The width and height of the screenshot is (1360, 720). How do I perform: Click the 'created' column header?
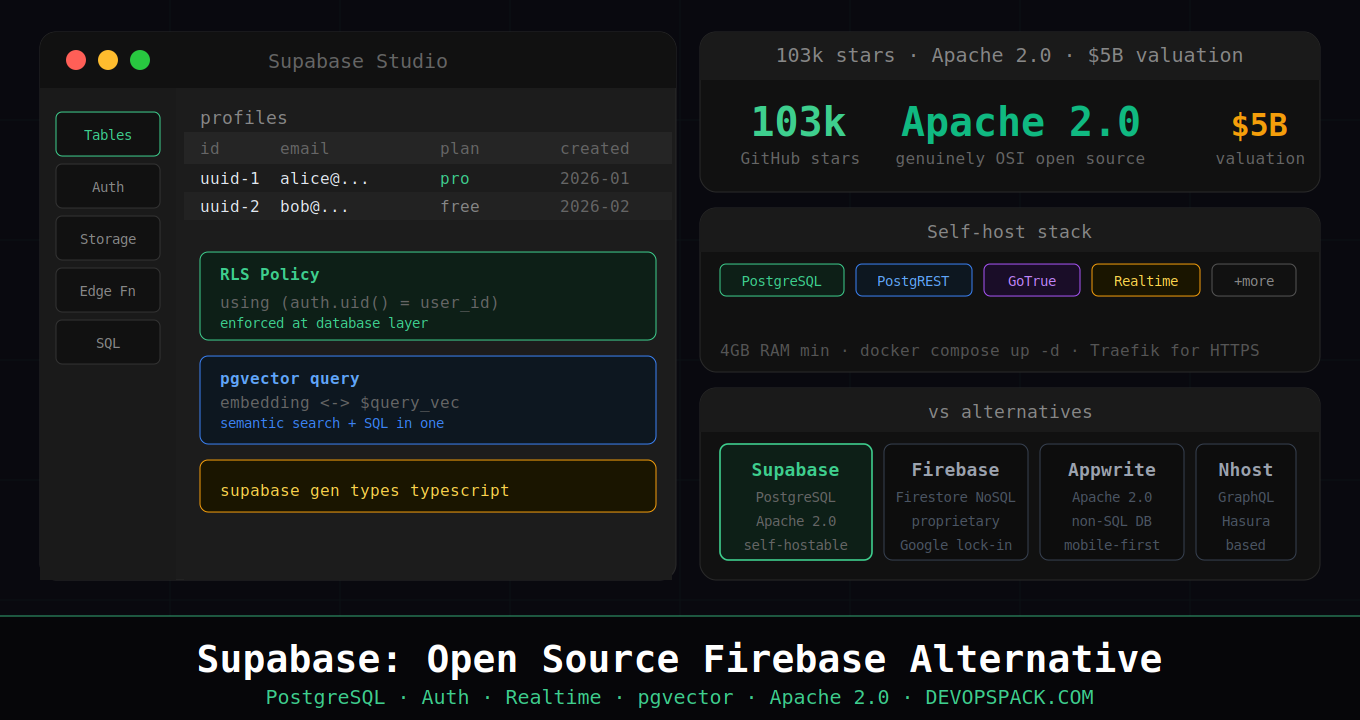(x=595, y=148)
